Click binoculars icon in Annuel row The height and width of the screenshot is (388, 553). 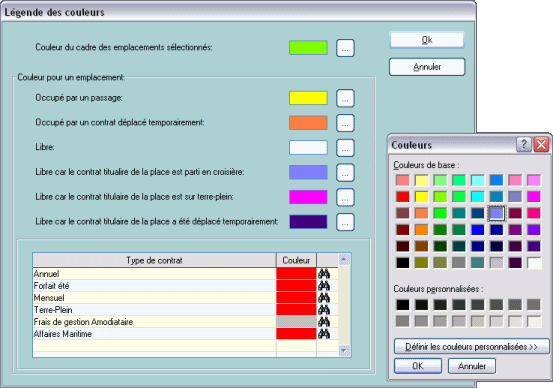(x=324, y=274)
